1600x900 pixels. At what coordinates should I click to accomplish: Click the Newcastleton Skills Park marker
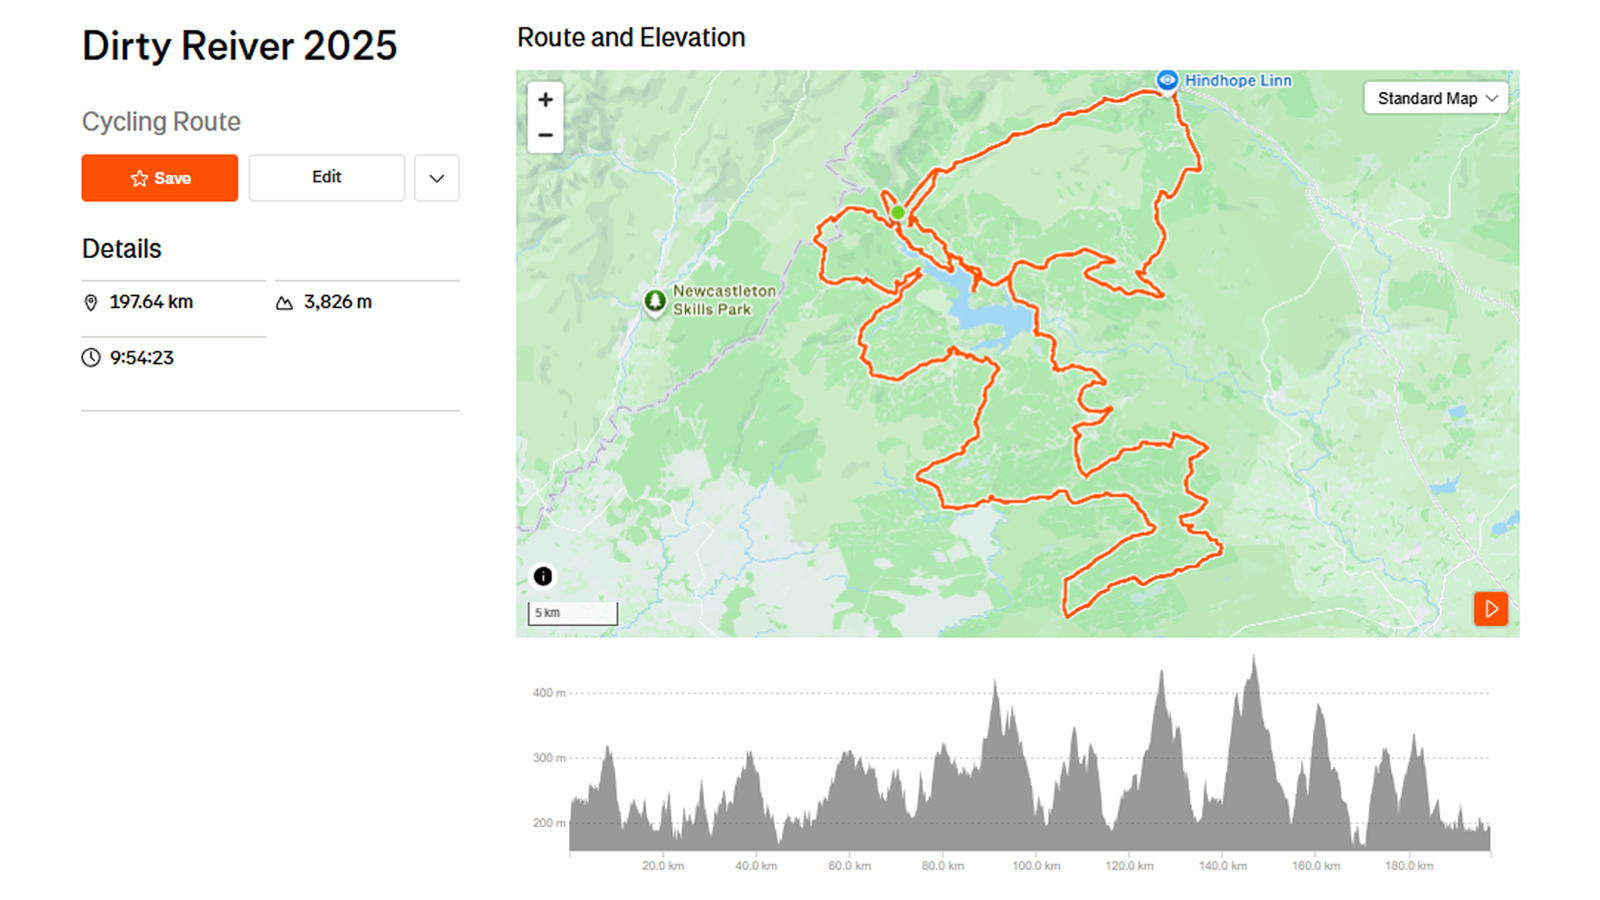(x=655, y=300)
